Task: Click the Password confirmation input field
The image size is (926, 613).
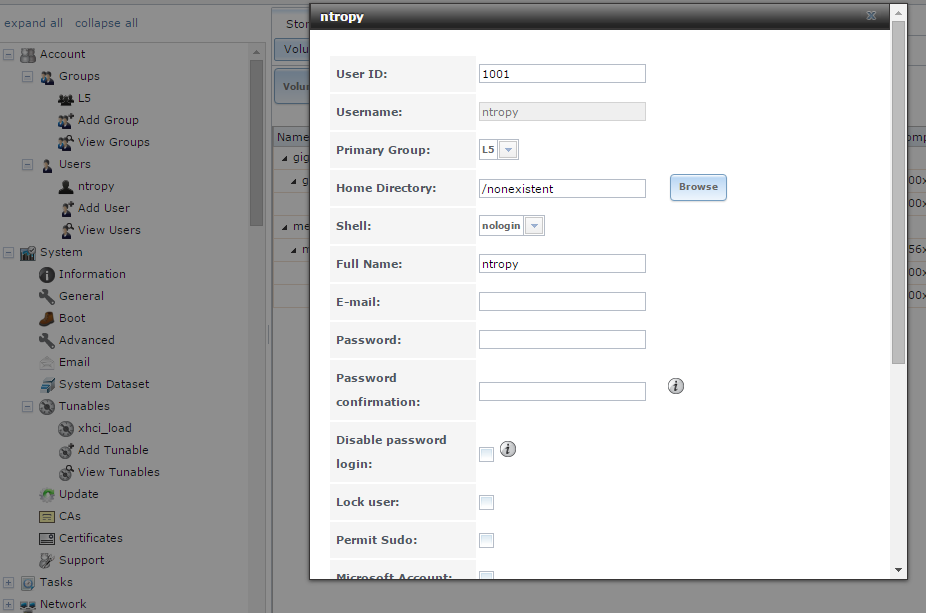Action: [562, 392]
